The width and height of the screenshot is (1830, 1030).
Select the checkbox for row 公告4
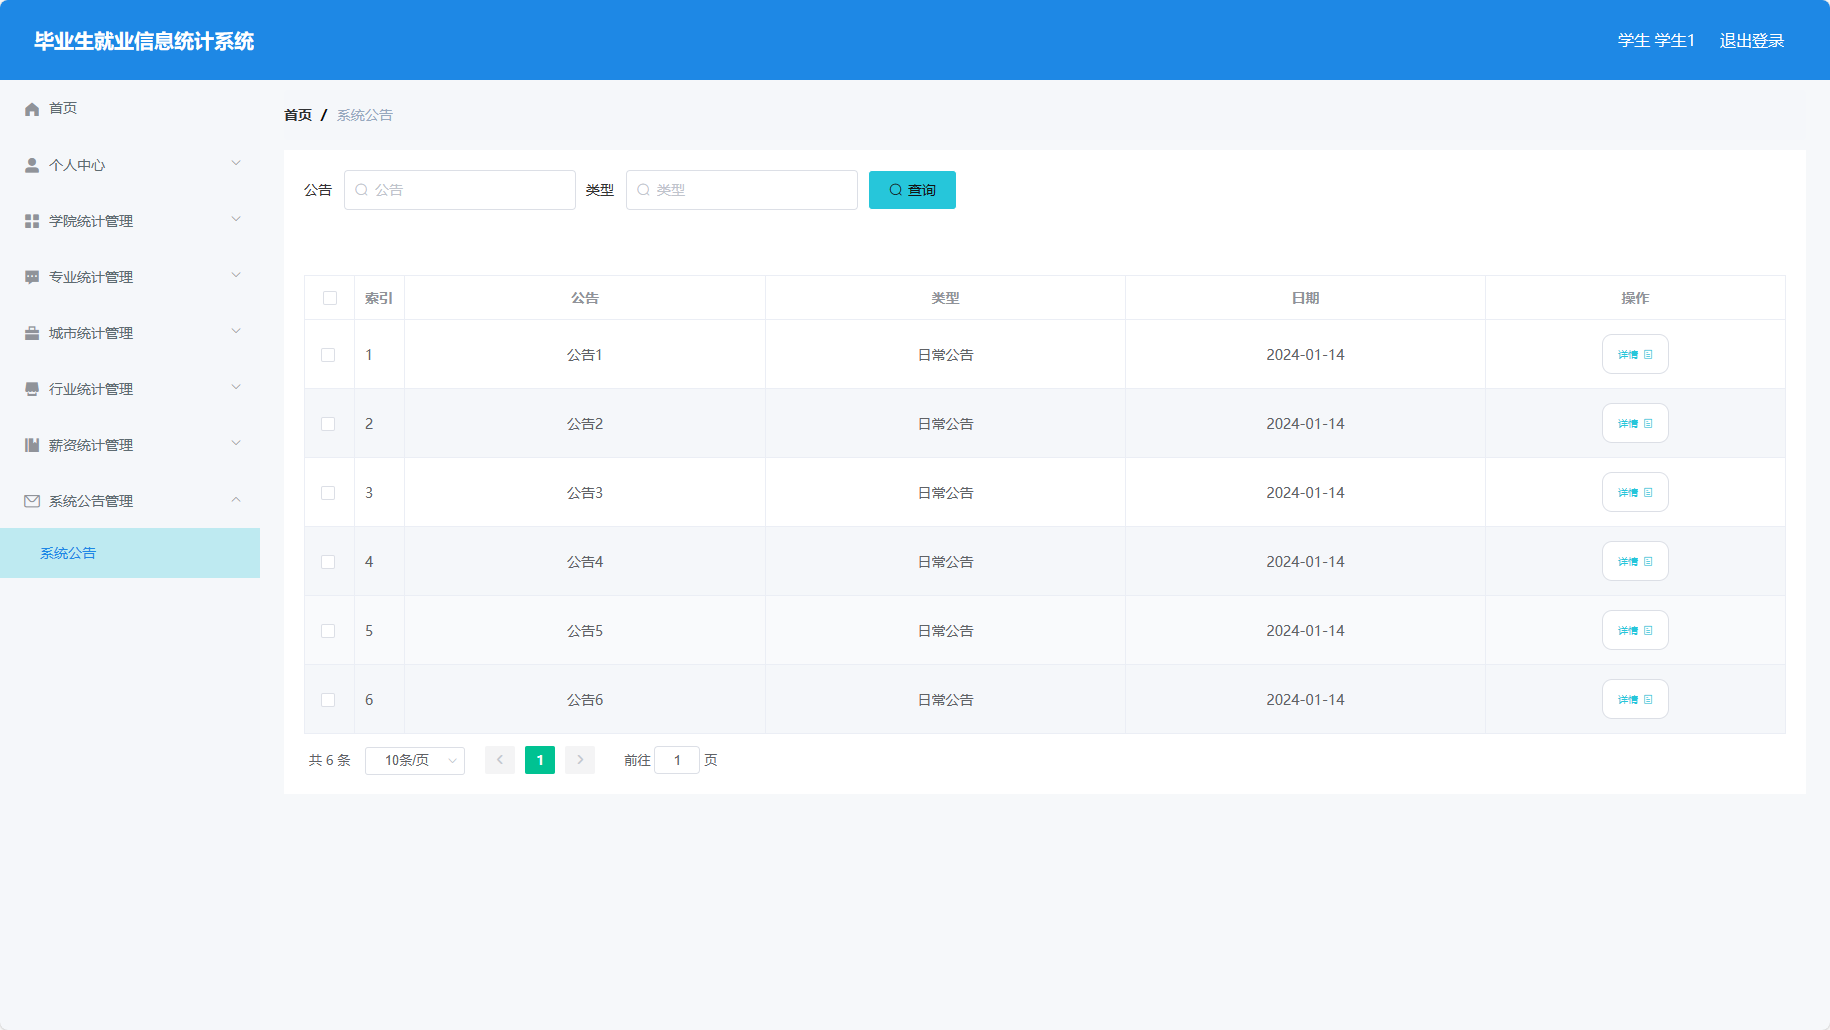328,562
